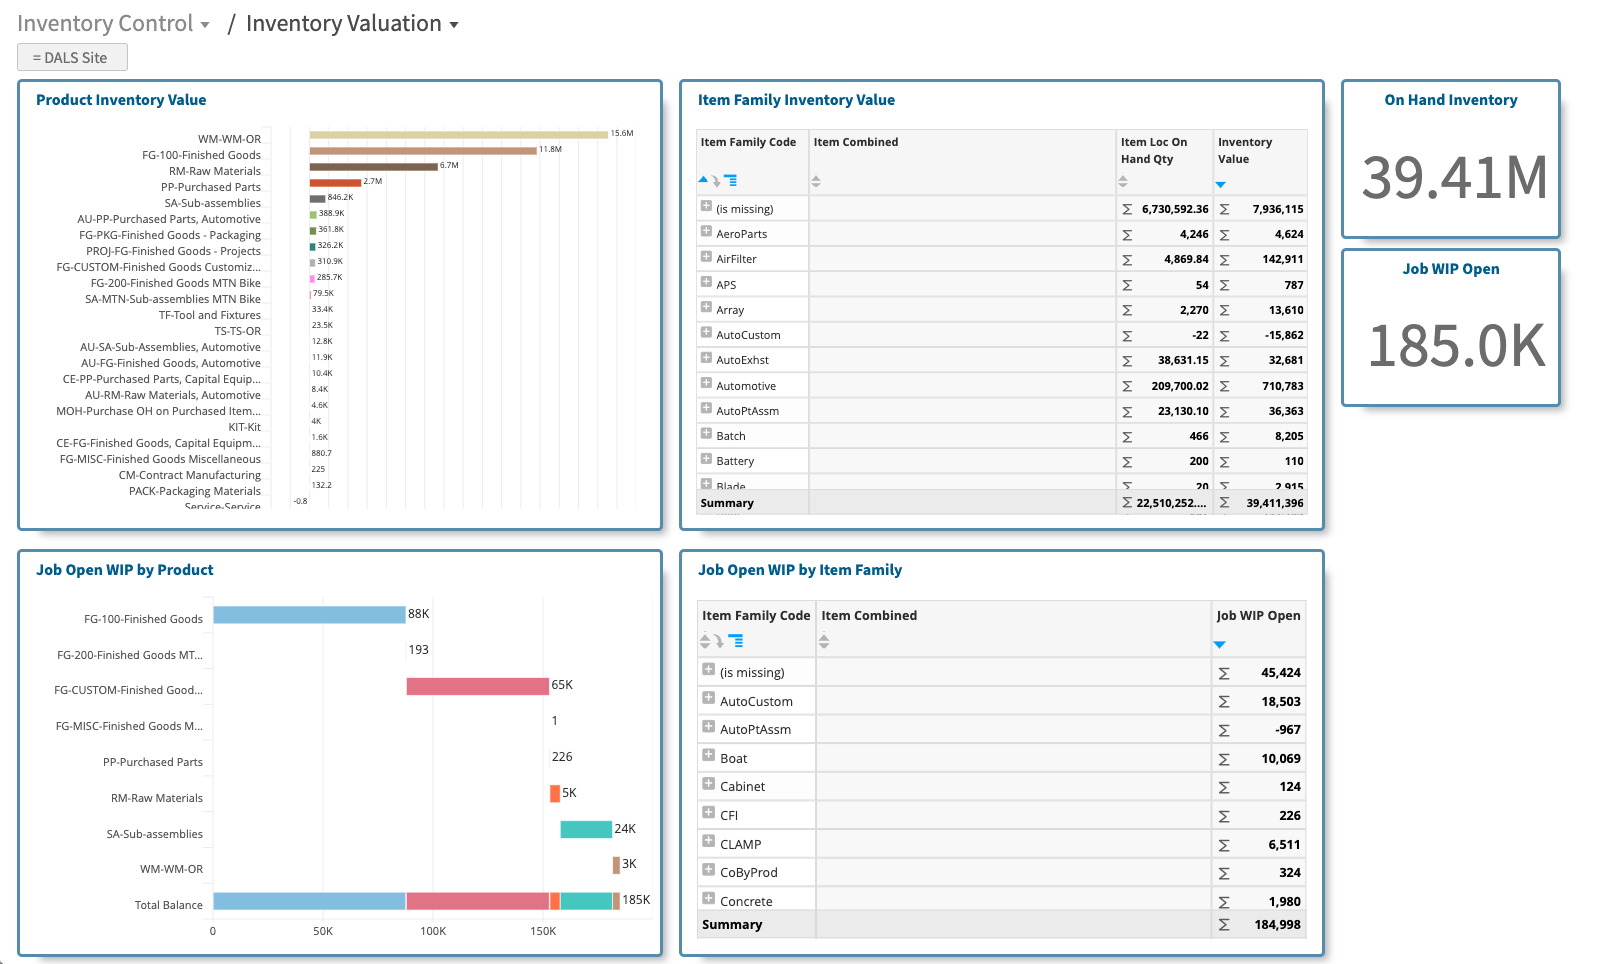Expand the AeroParts row
The image size is (1606, 964).
click(x=706, y=232)
